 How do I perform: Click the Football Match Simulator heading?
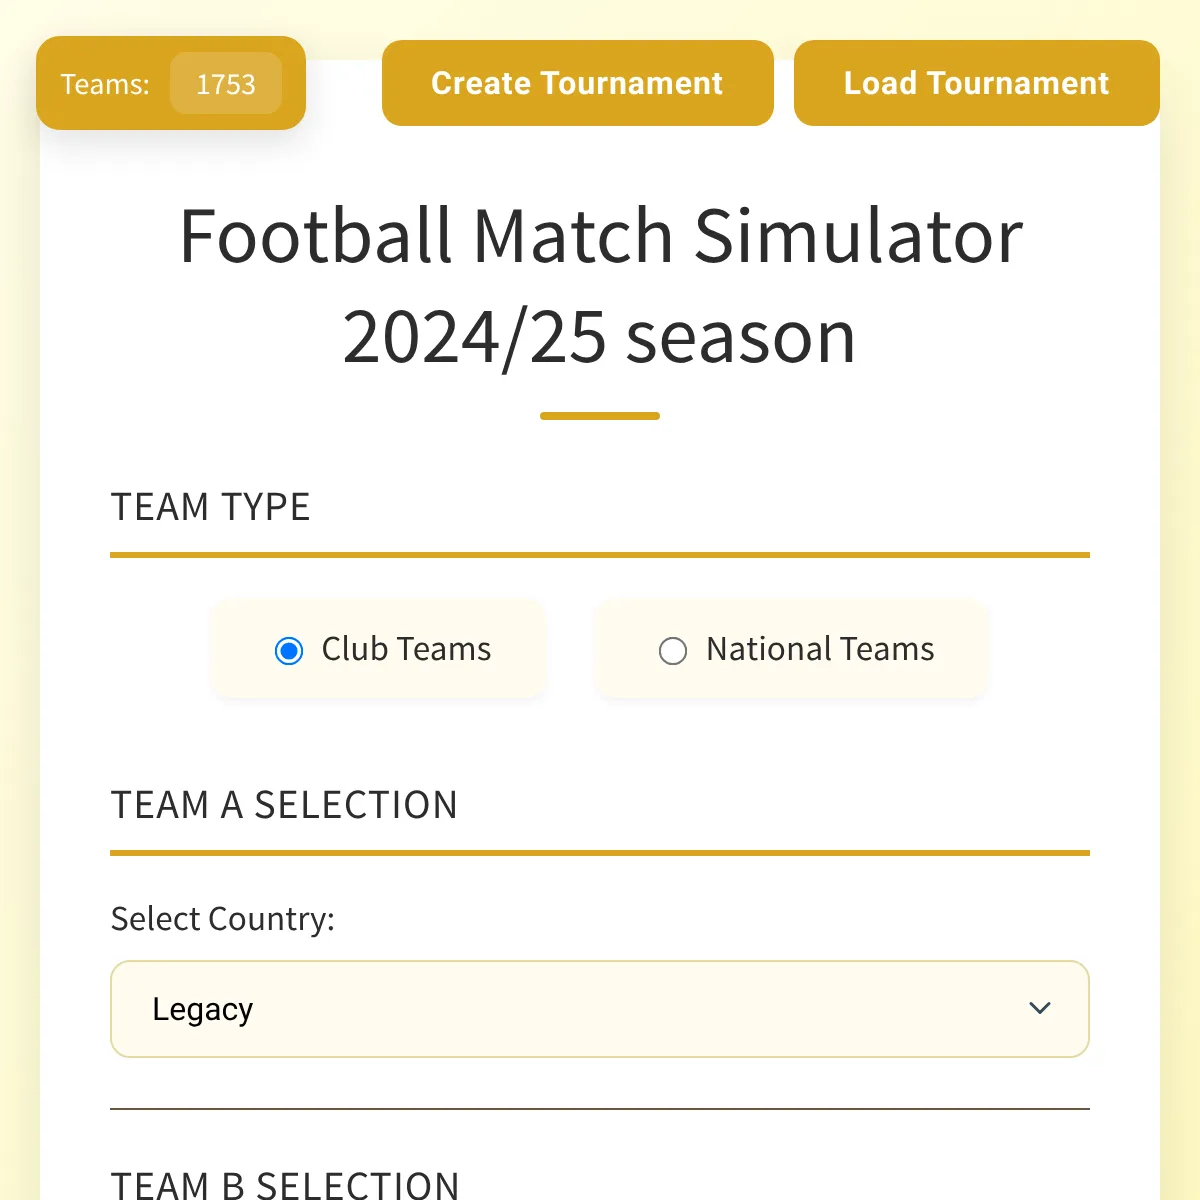click(x=600, y=236)
